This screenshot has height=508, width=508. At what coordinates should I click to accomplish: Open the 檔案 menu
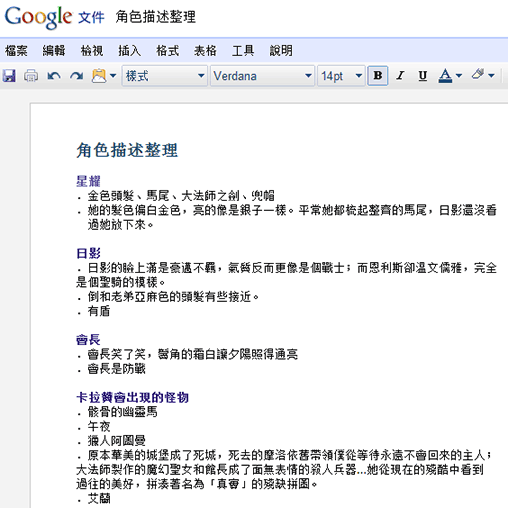[16, 51]
